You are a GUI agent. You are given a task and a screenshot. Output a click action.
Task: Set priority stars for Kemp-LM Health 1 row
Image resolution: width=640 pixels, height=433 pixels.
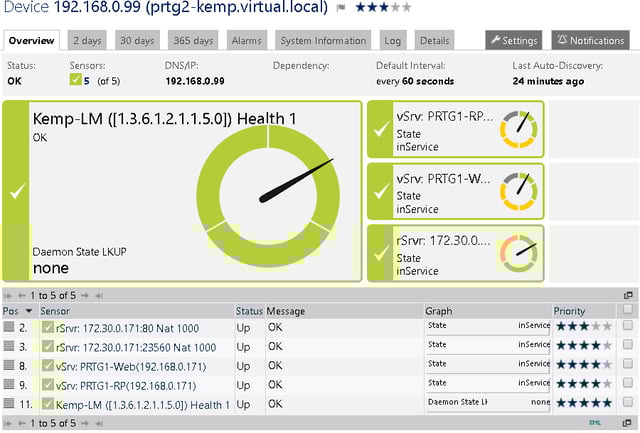tap(584, 403)
